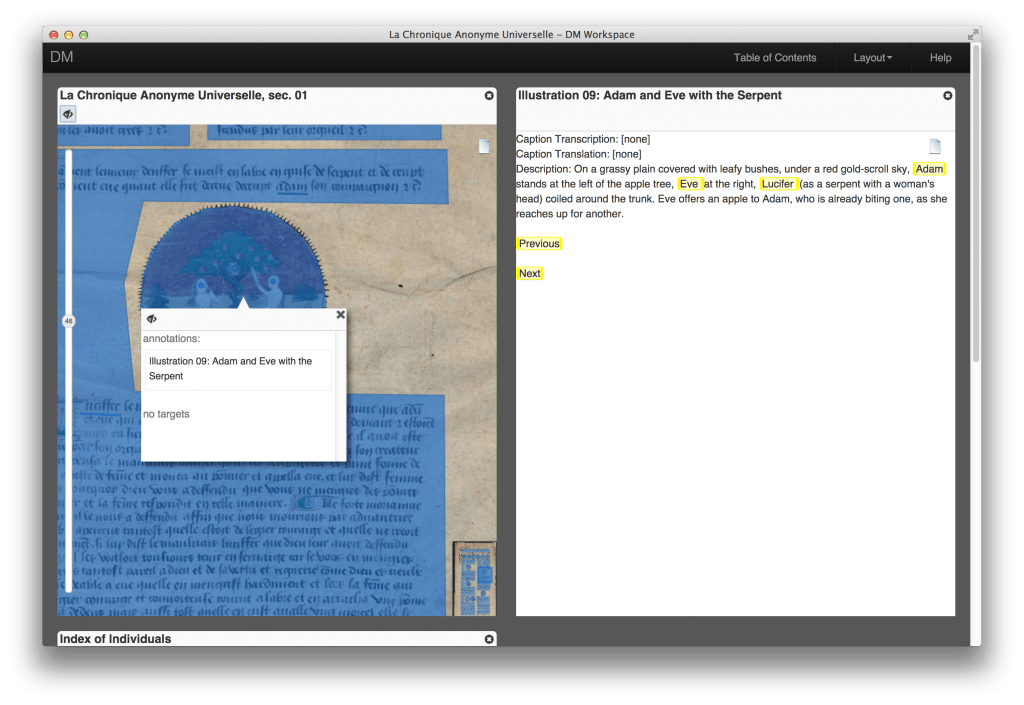Click the manuscript overview thumbnail
1024x705 pixels.
coord(474,578)
